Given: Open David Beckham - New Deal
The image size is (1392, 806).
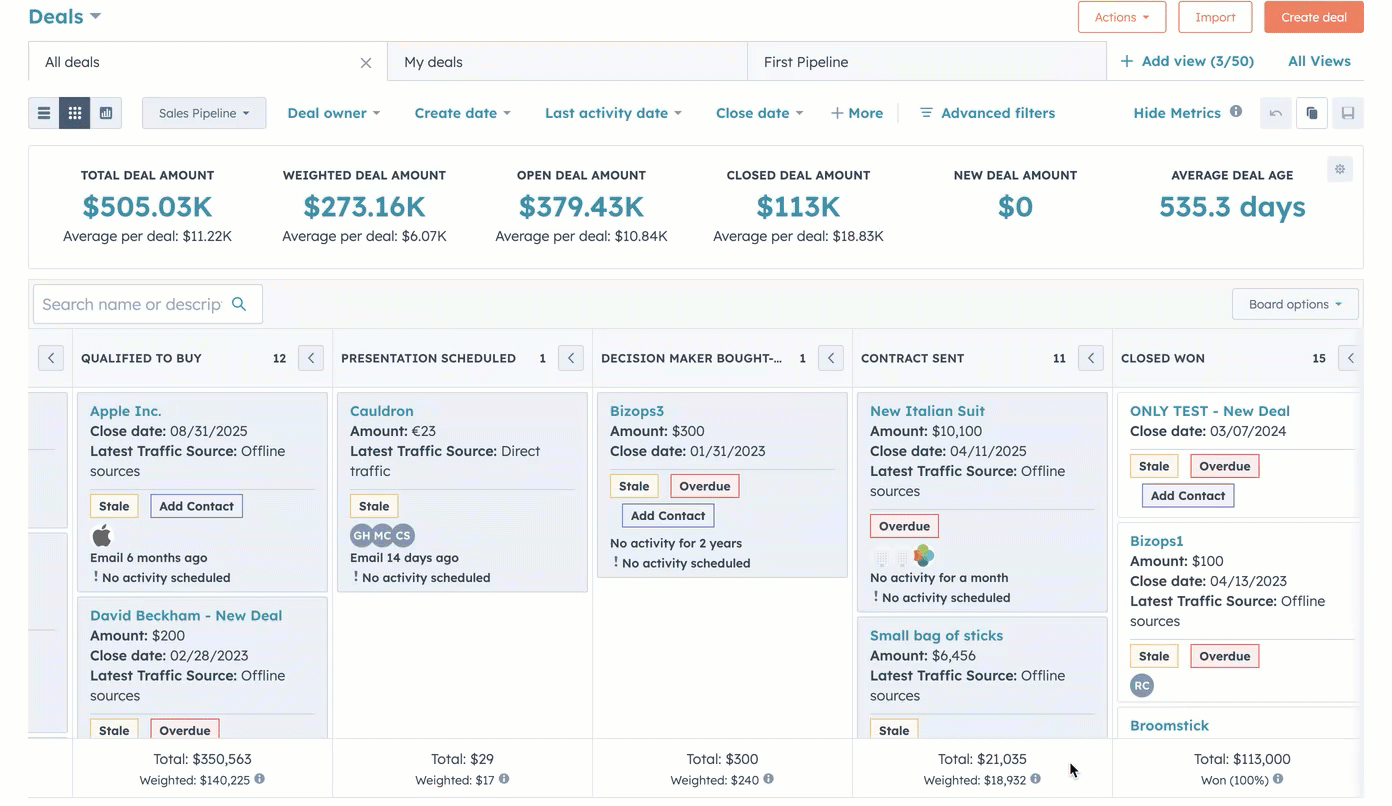Looking at the screenshot, I should tap(186, 616).
